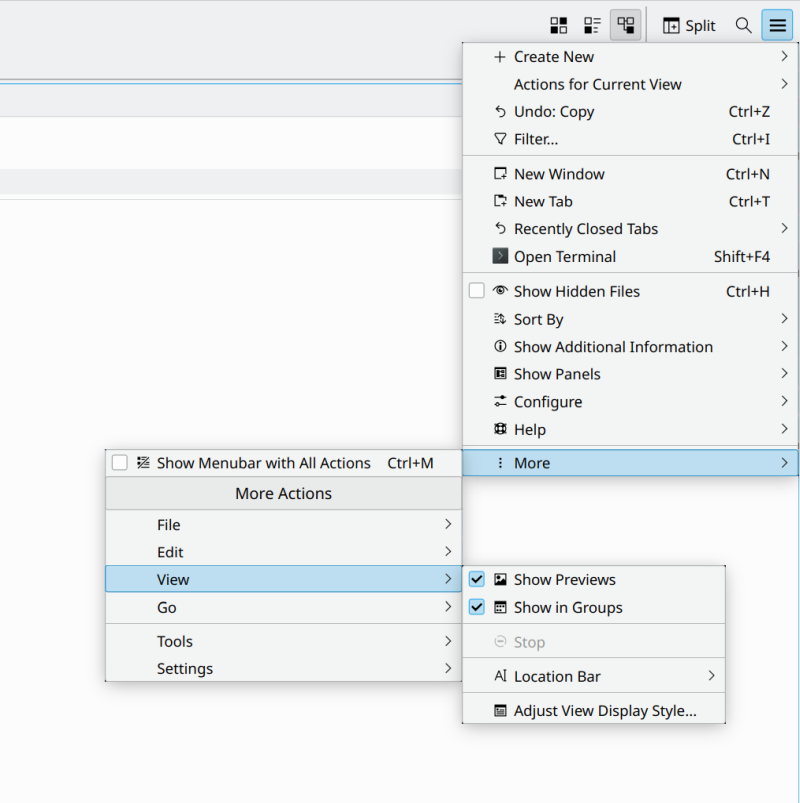Switch to details view mode
800x803 pixels.
[626, 25]
